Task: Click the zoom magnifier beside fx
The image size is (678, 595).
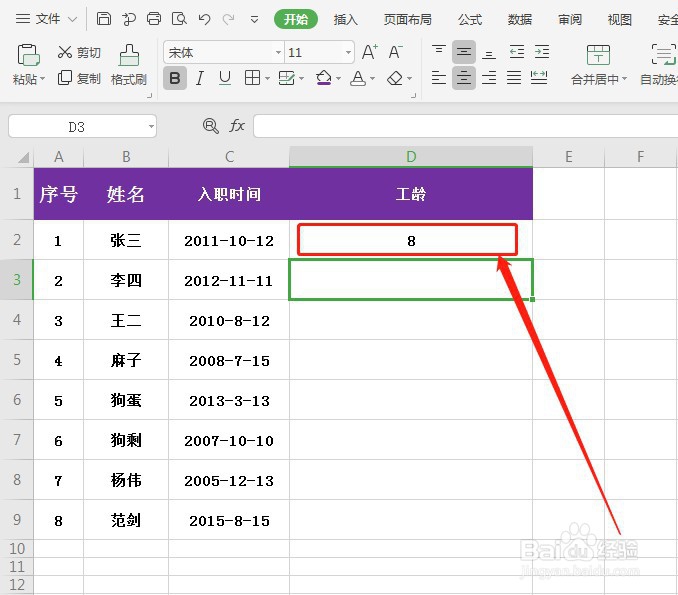Action: click(x=211, y=126)
